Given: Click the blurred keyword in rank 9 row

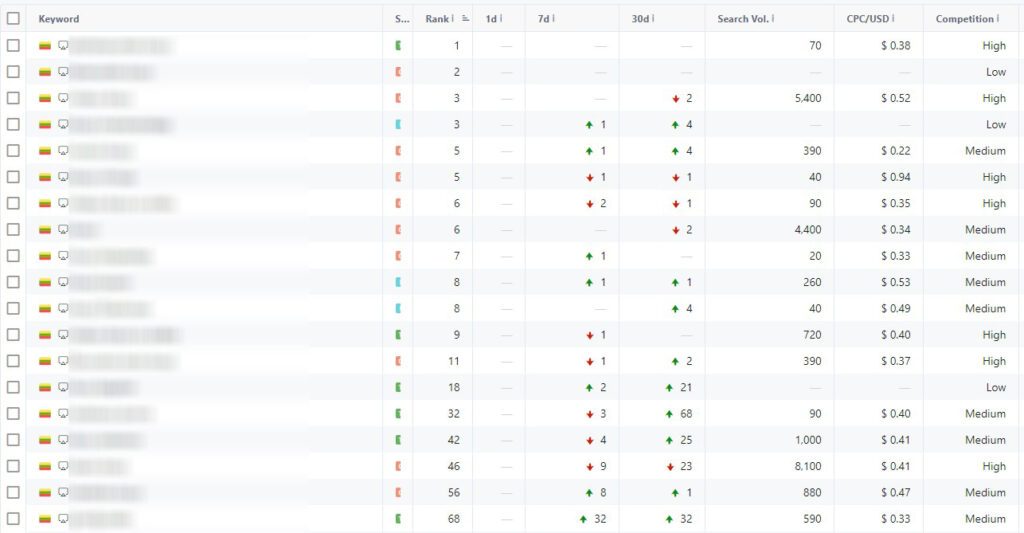Looking at the screenshot, I should point(125,335).
